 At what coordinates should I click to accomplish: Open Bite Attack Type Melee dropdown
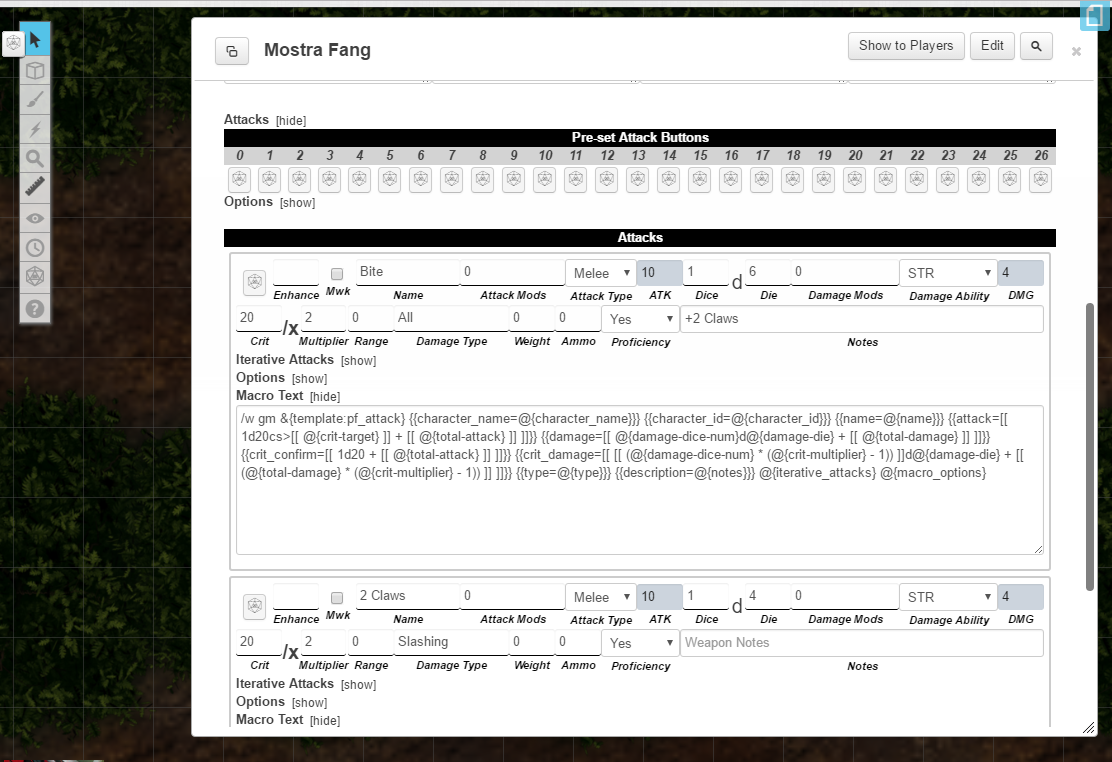click(x=600, y=273)
